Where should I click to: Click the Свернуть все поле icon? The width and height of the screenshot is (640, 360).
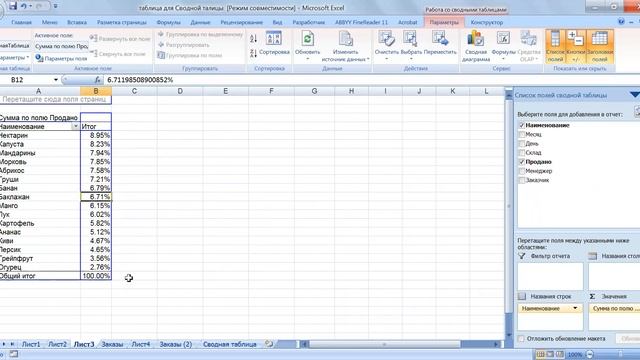[x=93, y=53]
